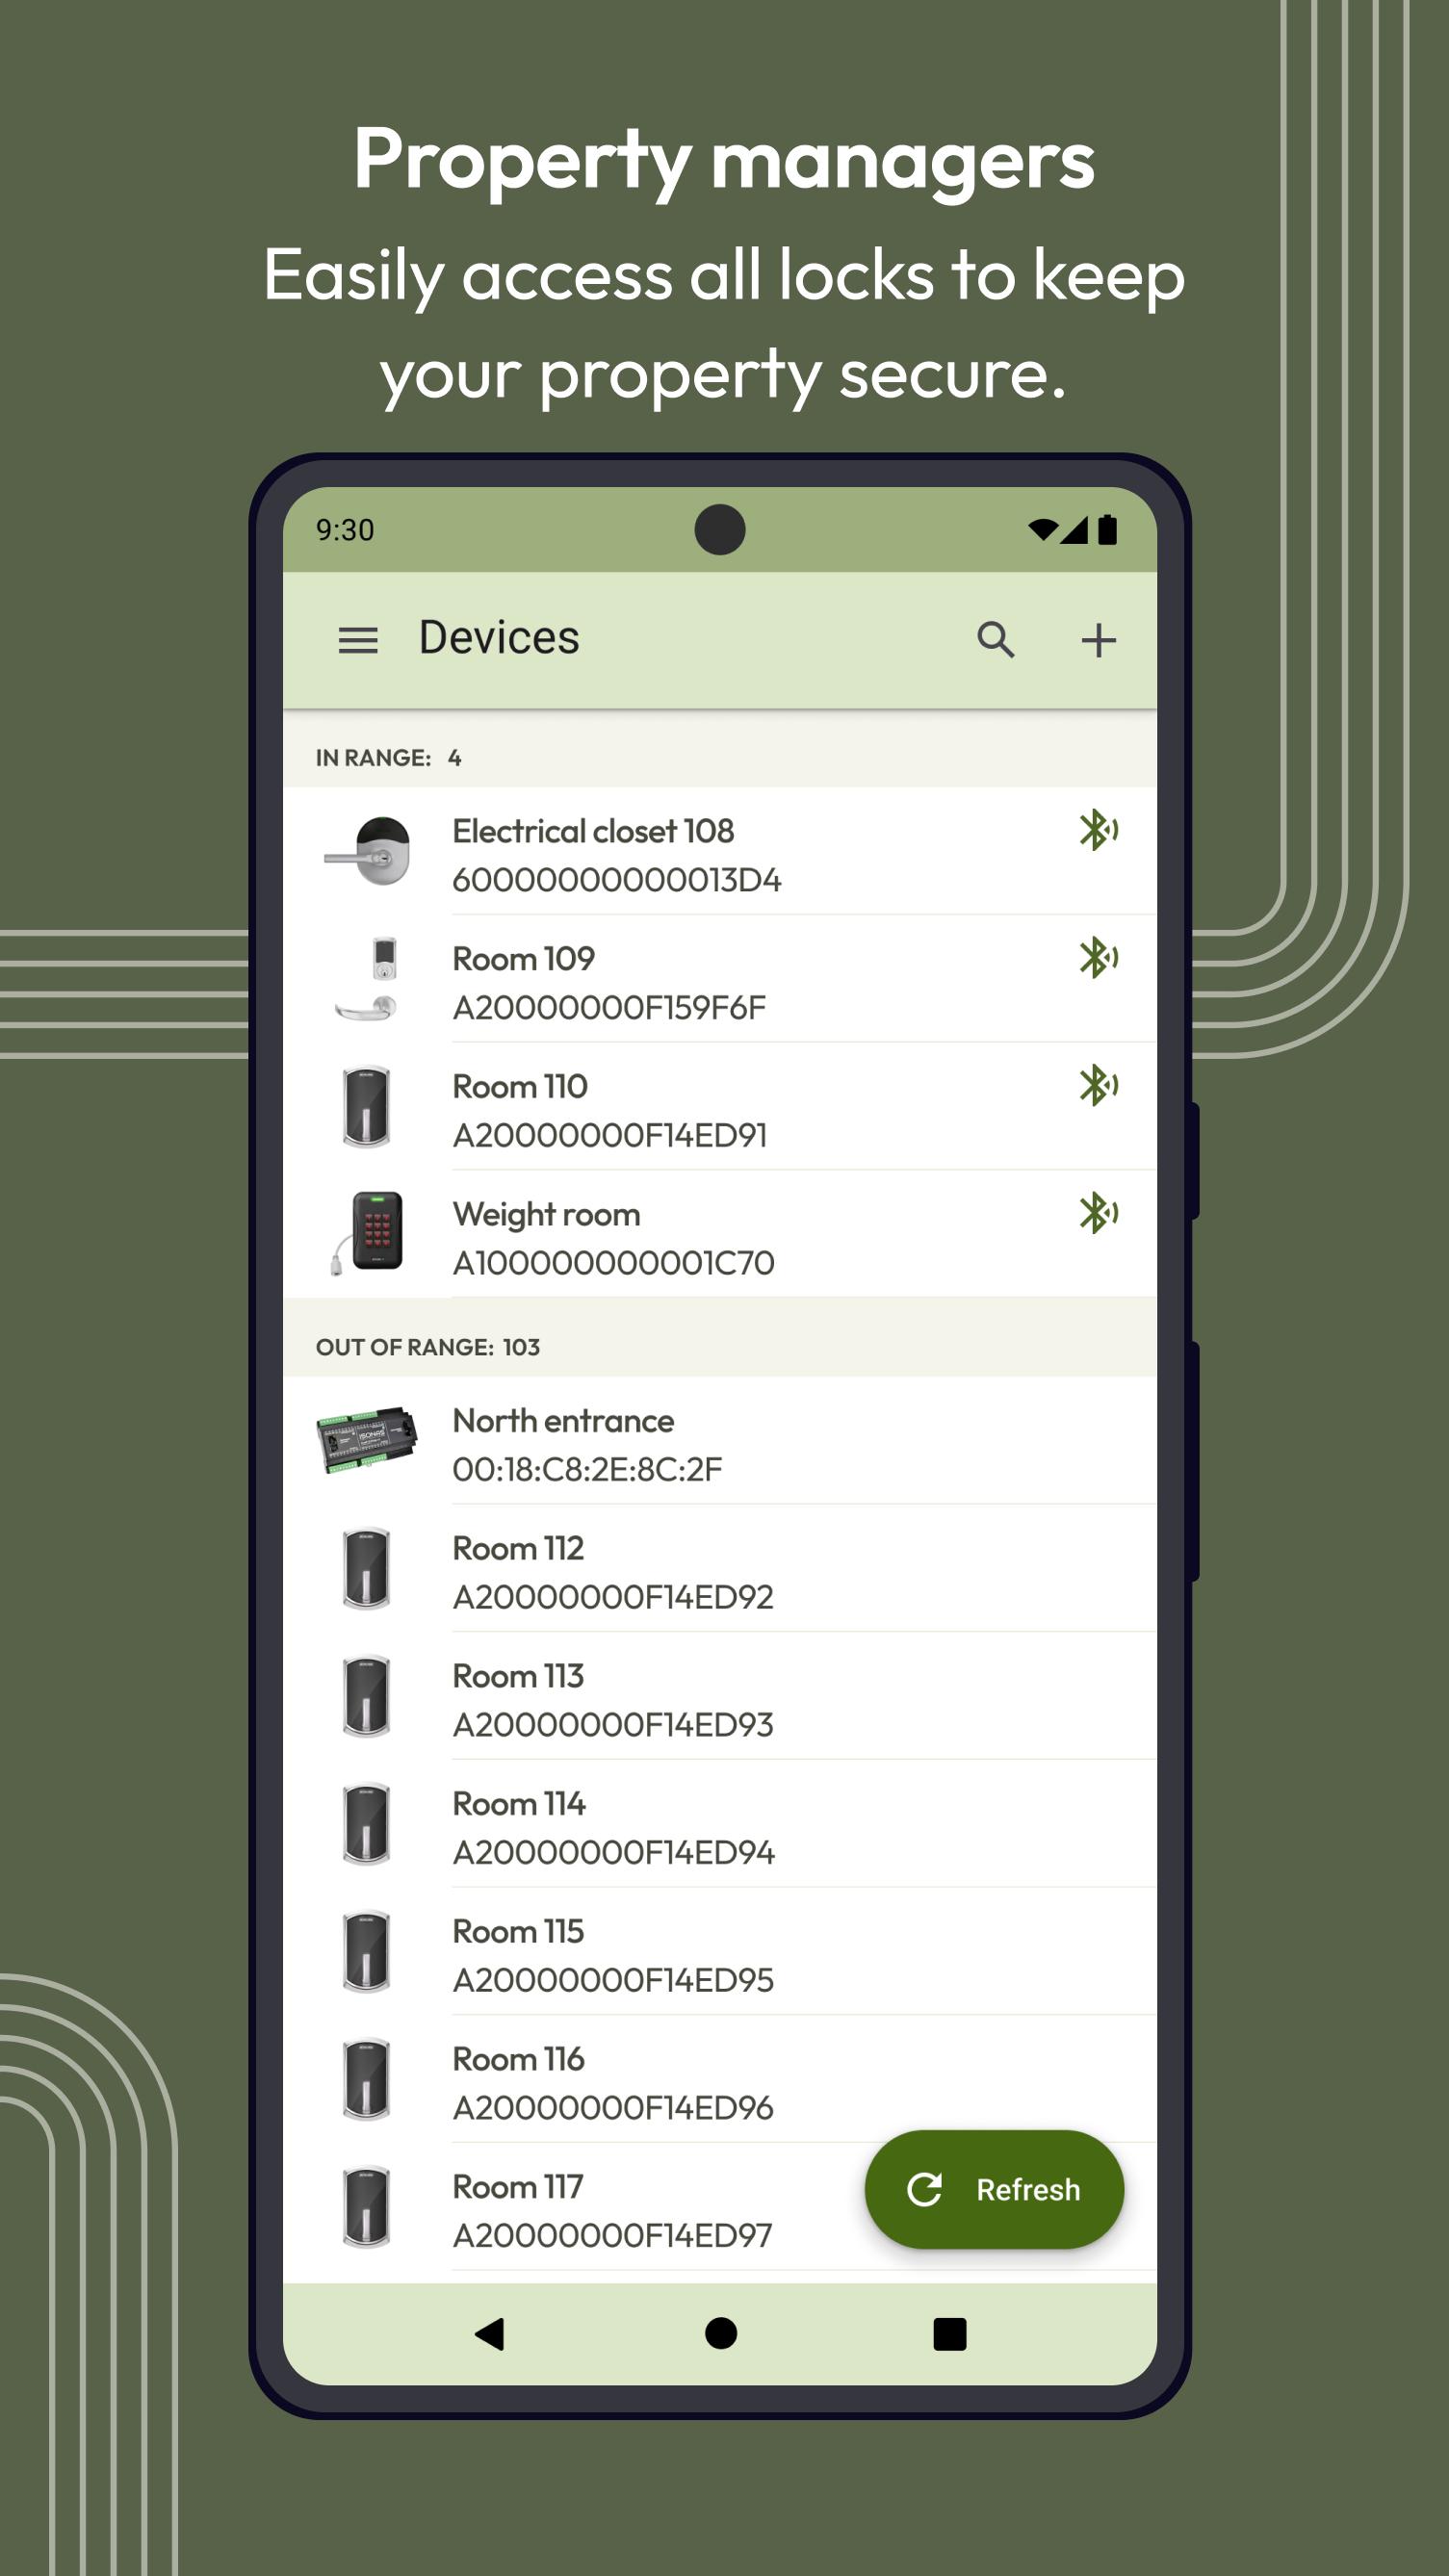Click serial number A20000000F14ED93
Viewport: 1449px width, 2576px height.
point(613,1726)
